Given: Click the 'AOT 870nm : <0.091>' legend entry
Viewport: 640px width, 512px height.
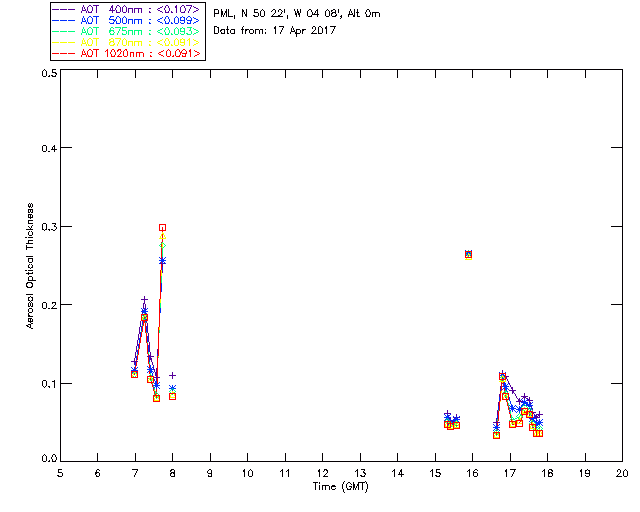Looking at the screenshot, I should pyautogui.click(x=127, y=42).
